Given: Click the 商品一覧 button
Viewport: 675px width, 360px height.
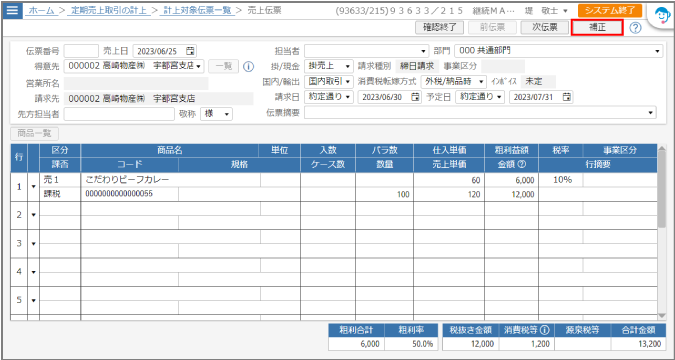Looking at the screenshot, I should pyautogui.click(x=34, y=133).
